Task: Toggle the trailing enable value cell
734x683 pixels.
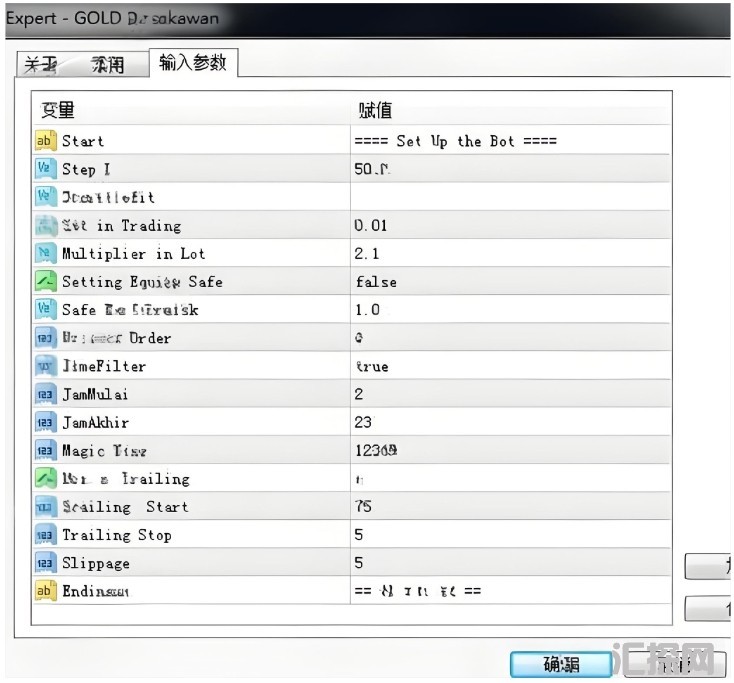Action: [x=360, y=479]
